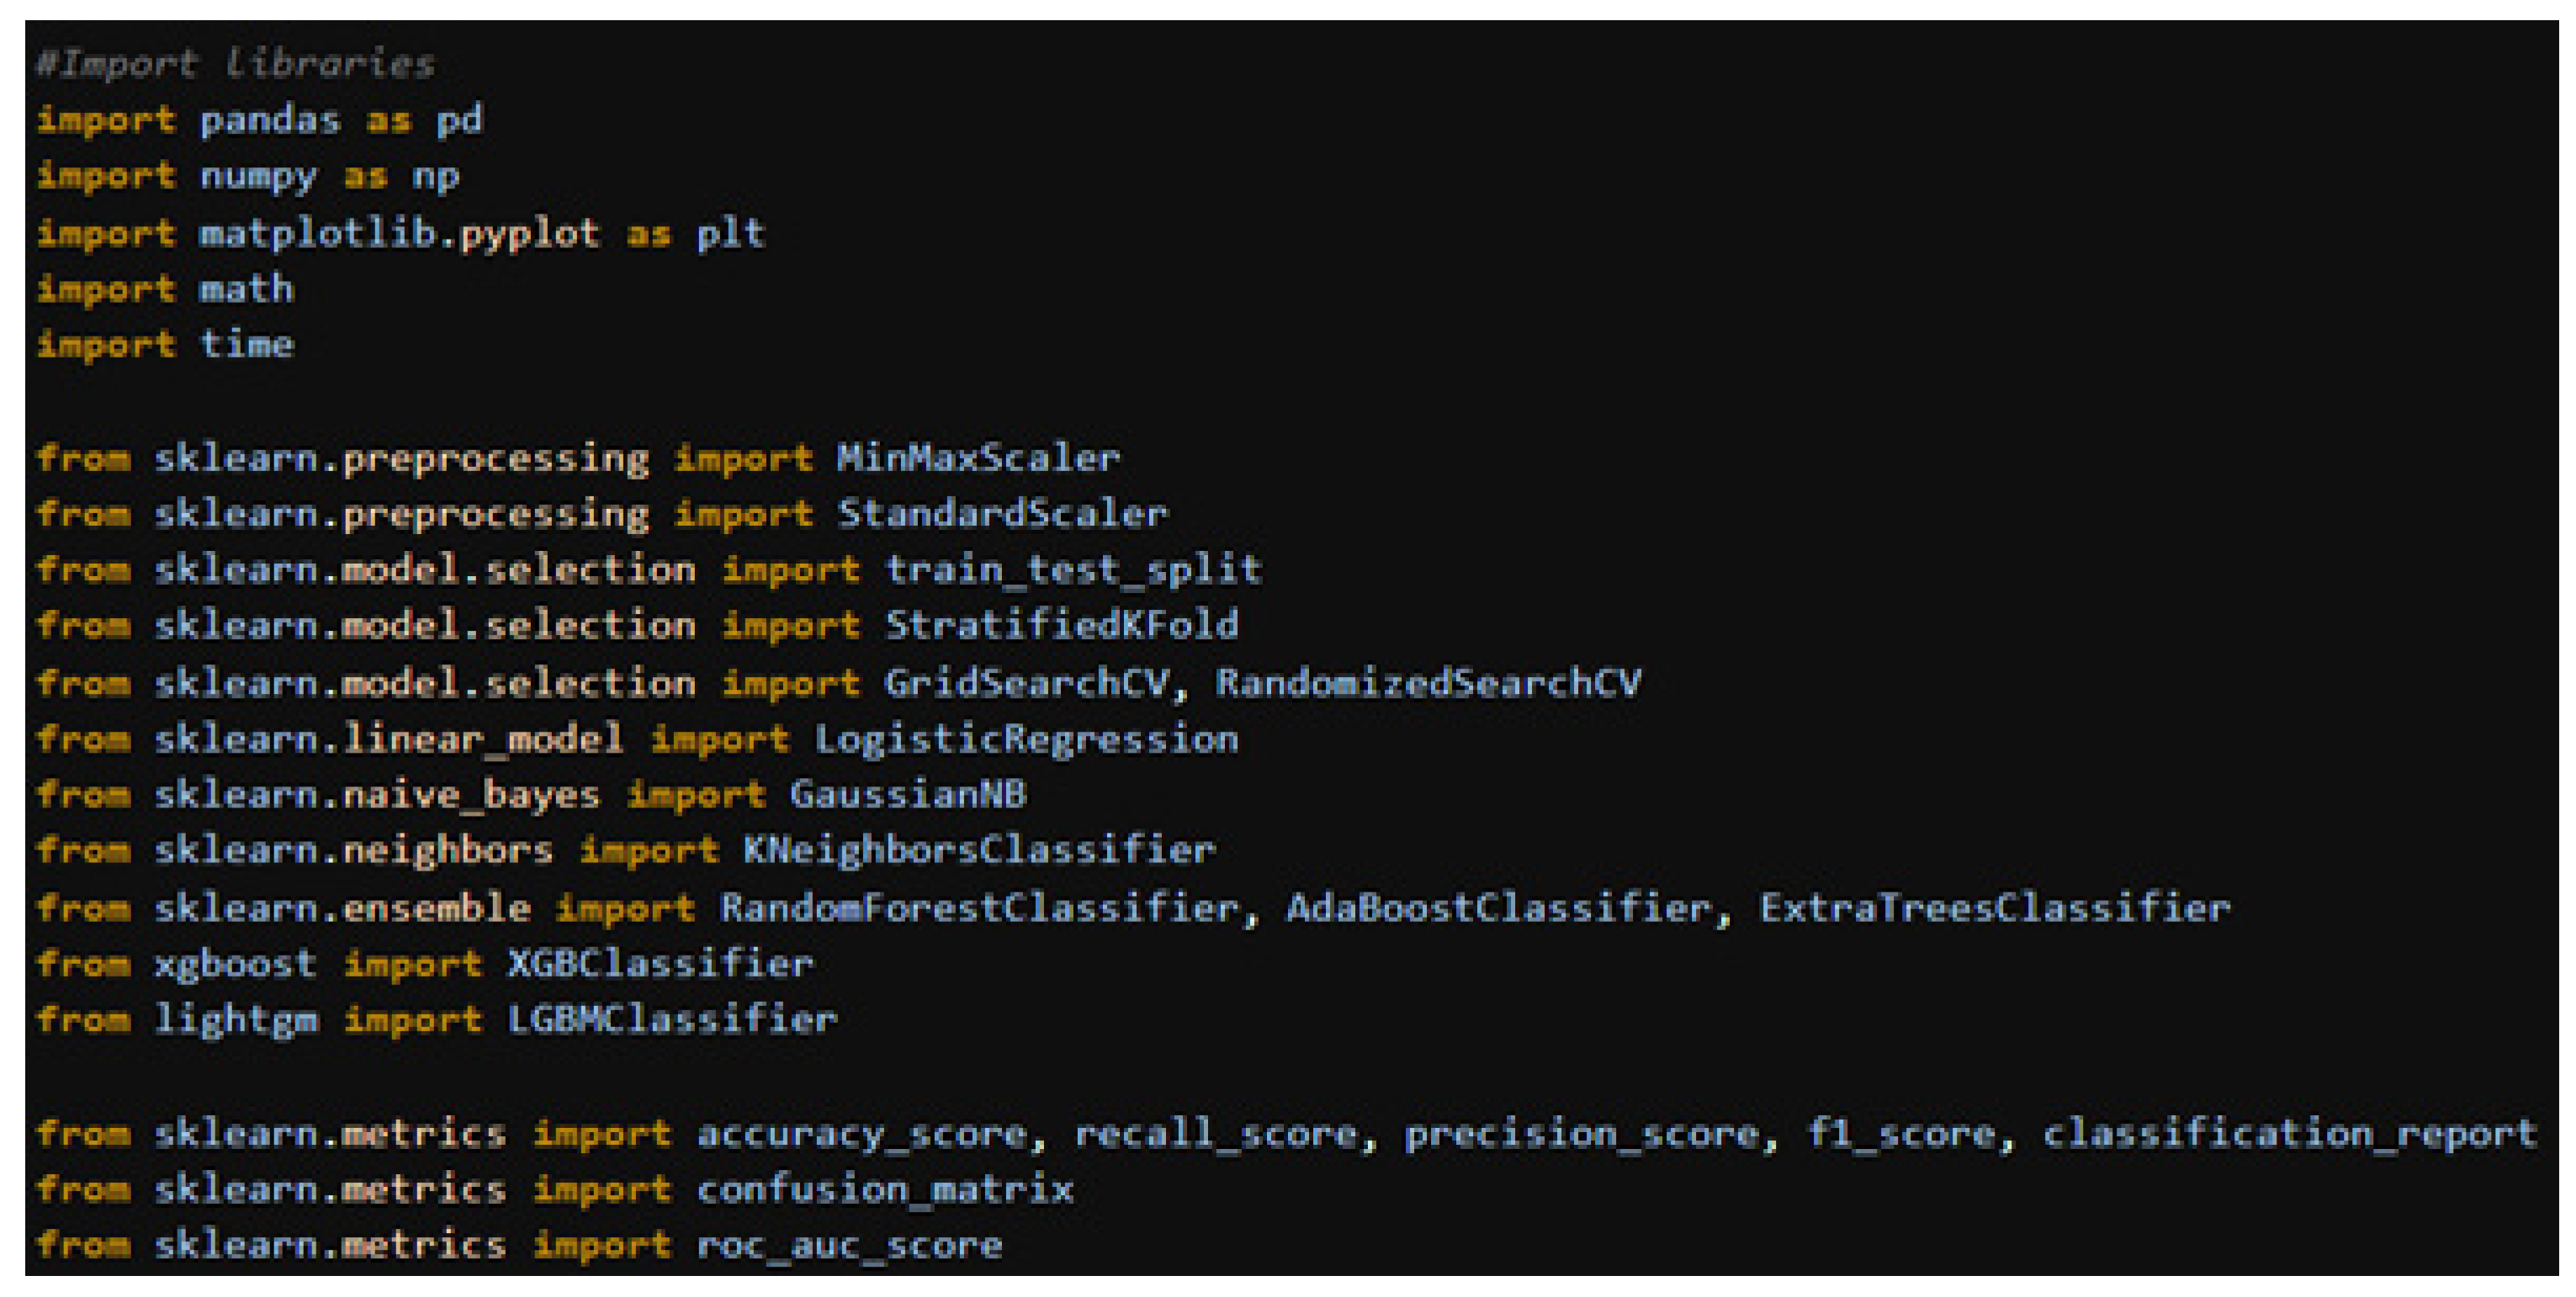Click on 'classification_report' at line end
Image resolution: width=2576 pixels, height=1297 pixels.
click(2289, 1133)
